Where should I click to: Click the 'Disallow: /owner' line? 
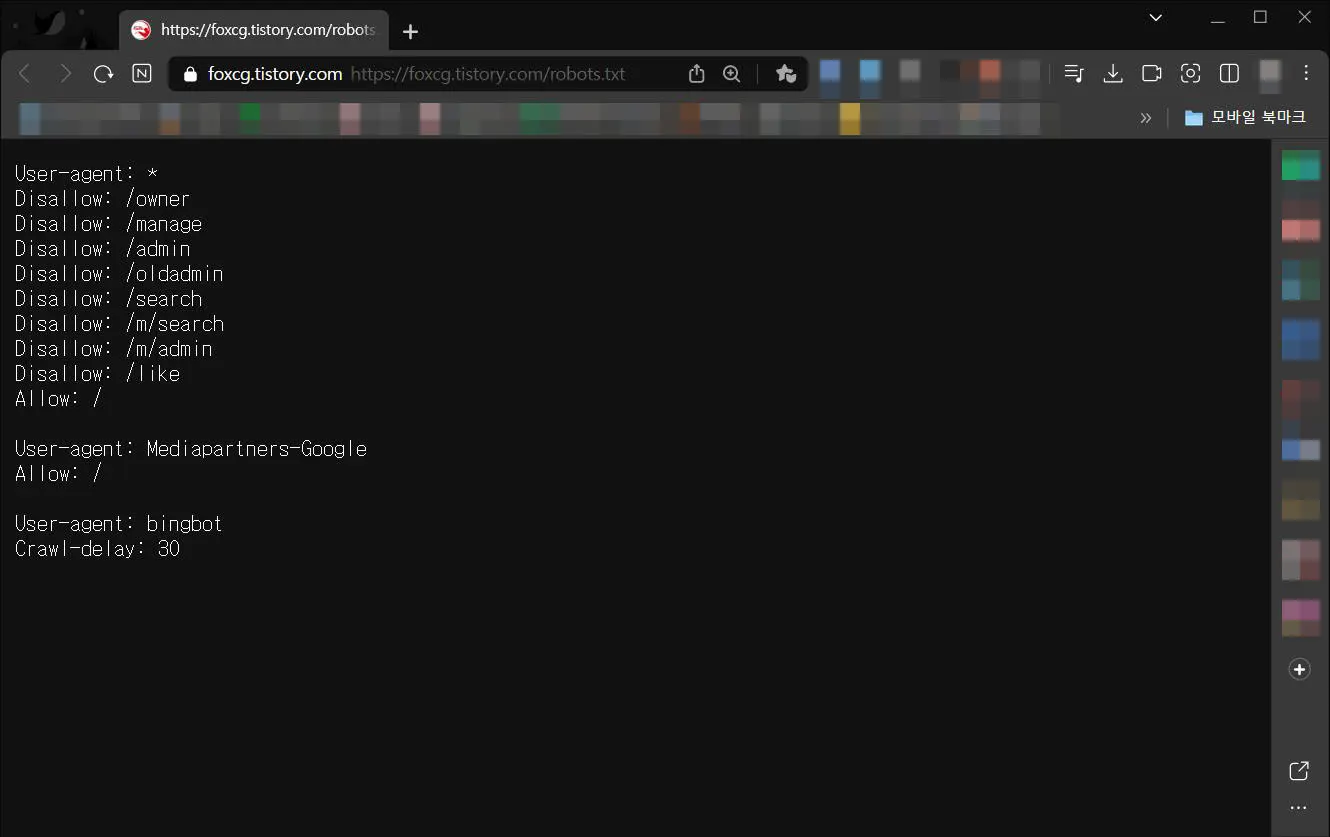click(x=102, y=199)
